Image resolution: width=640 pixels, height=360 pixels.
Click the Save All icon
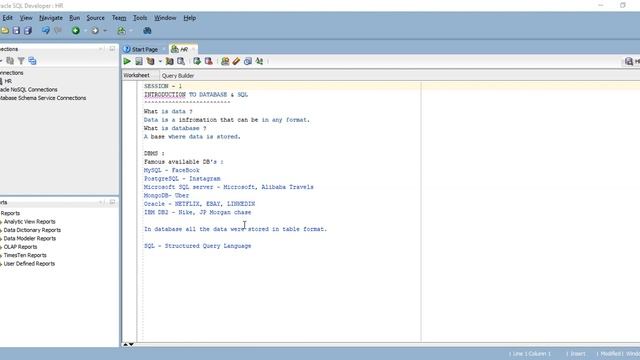(28, 31)
